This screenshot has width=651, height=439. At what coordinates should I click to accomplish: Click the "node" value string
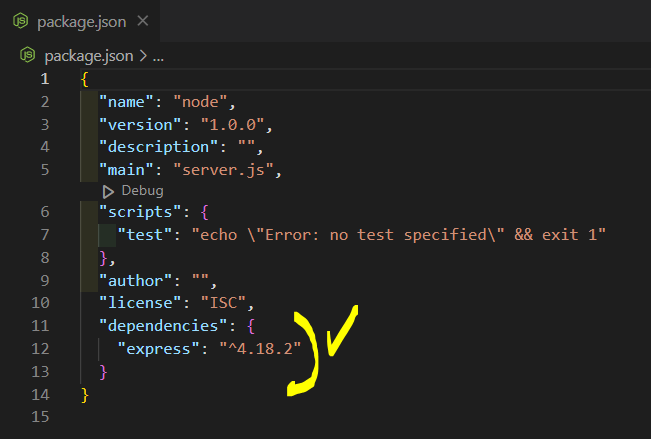[201, 102]
